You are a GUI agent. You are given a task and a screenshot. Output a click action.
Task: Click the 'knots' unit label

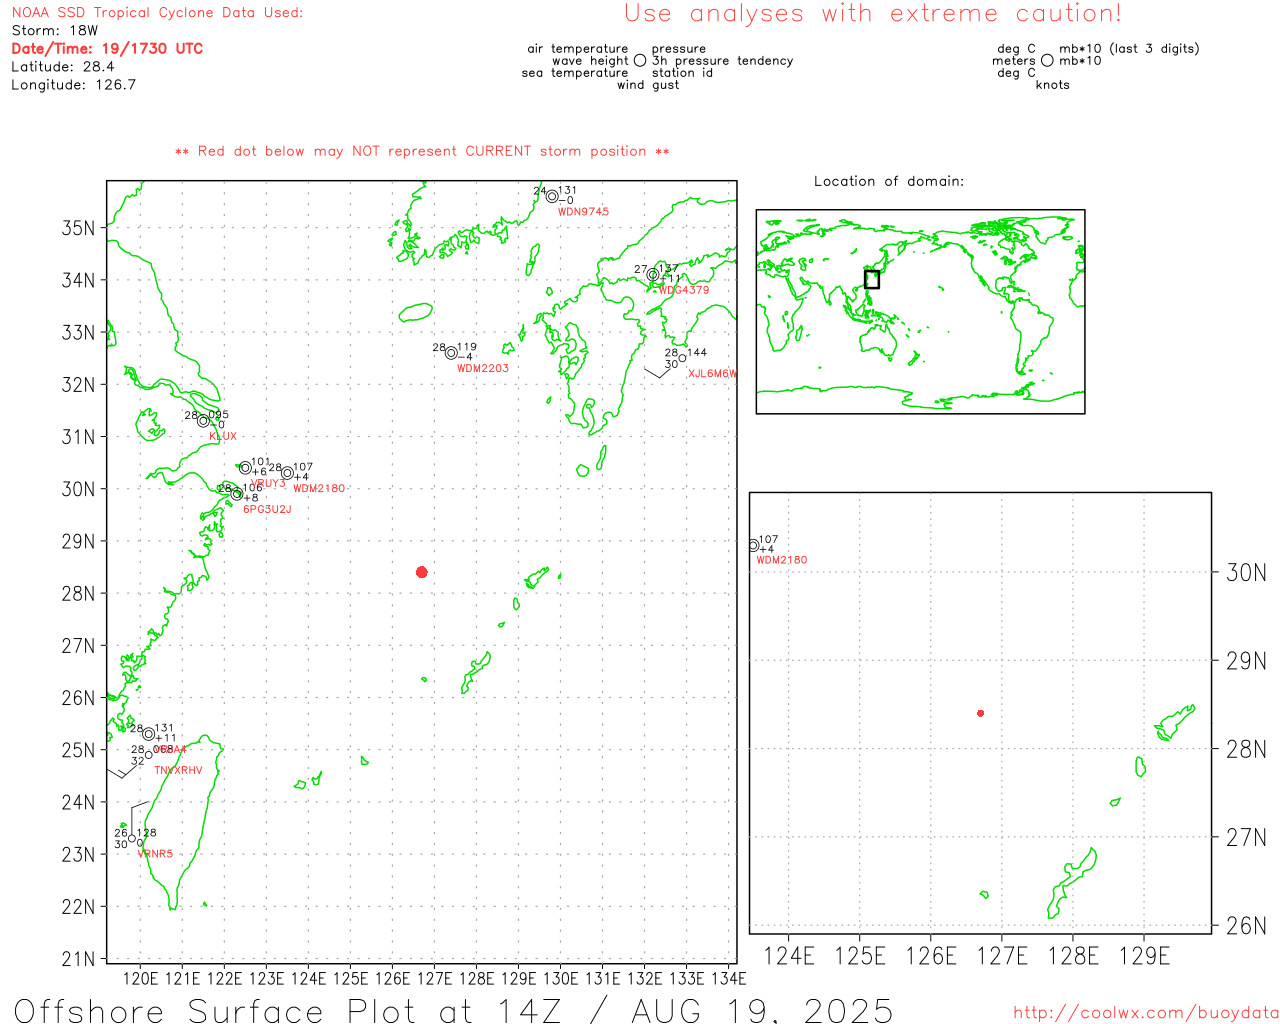coord(1053,85)
